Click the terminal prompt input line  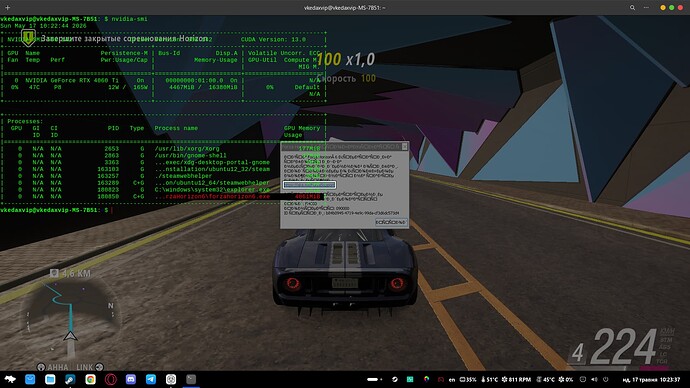click(x=56, y=210)
